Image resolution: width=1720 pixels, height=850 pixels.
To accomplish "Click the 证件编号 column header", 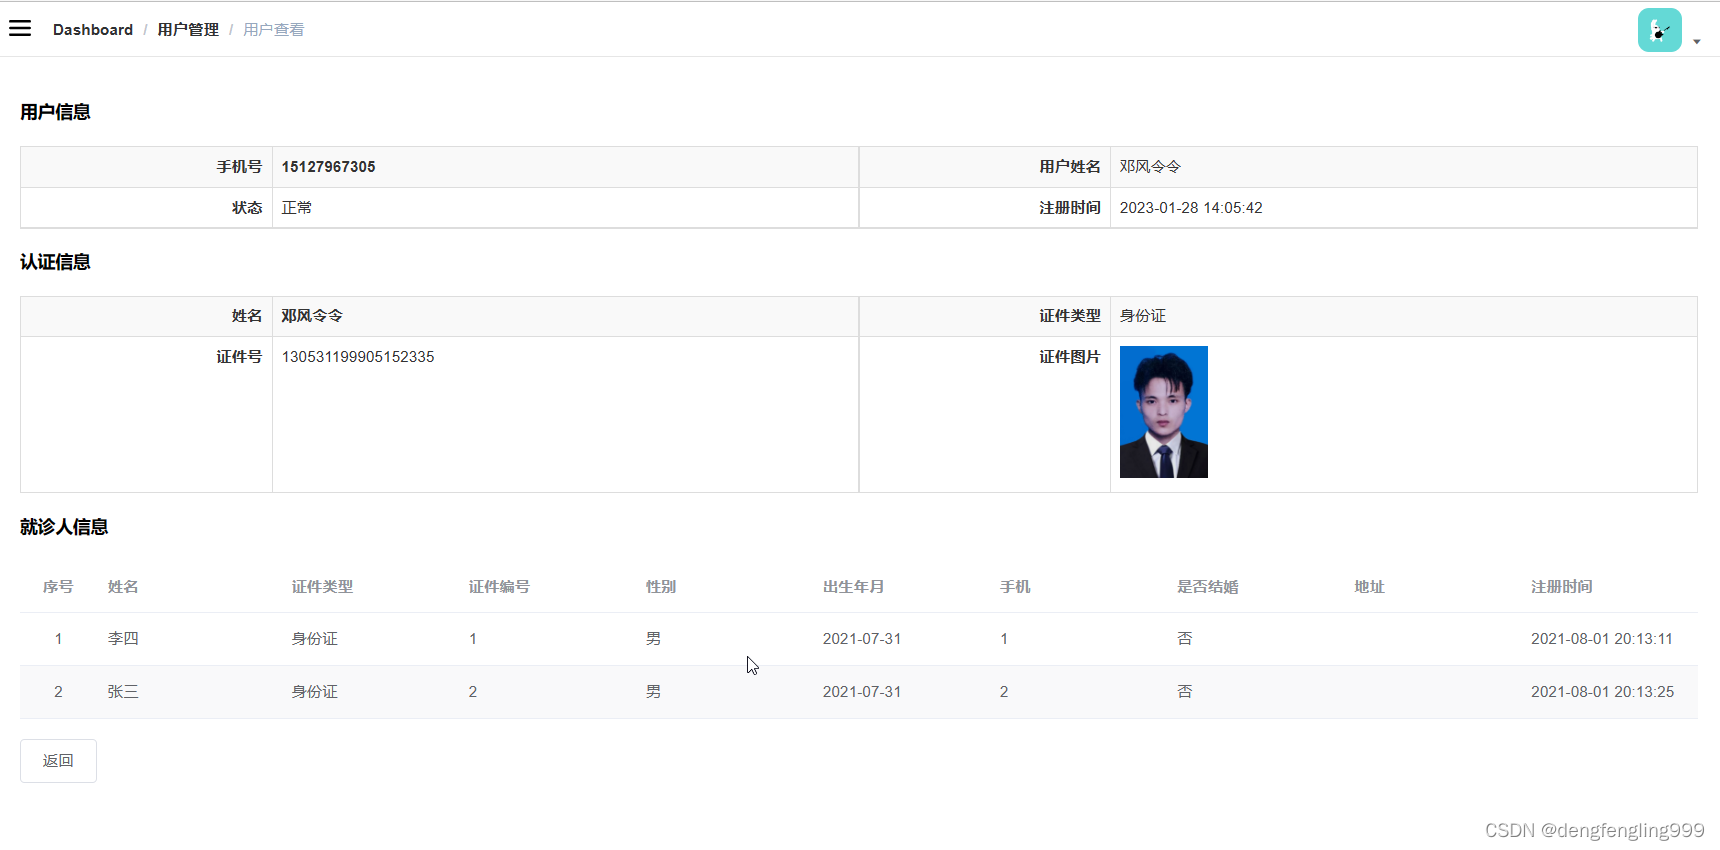I will point(499,587).
